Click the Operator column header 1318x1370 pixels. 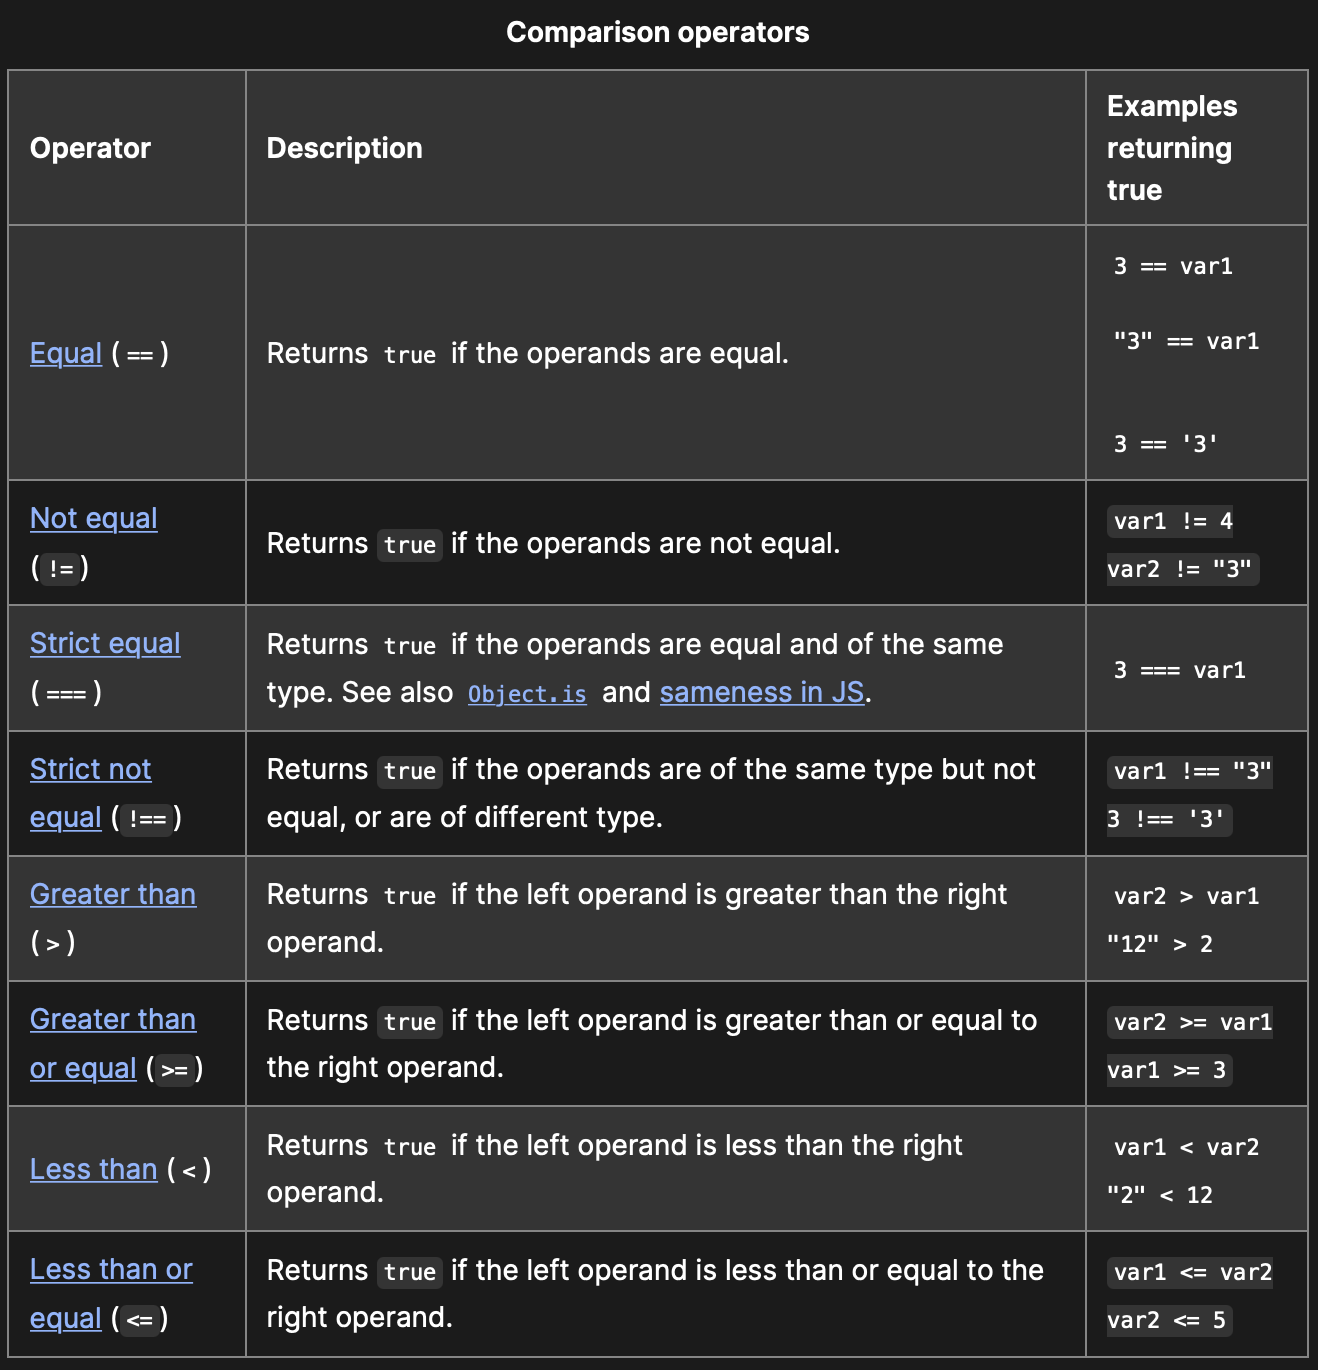pos(90,148)
